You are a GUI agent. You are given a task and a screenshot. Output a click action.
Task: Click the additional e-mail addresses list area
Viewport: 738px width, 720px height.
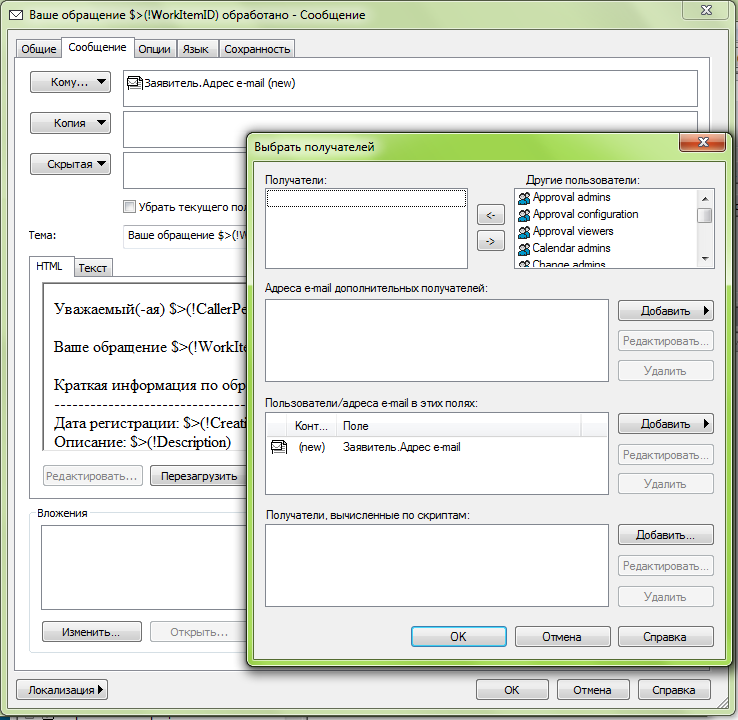tap(437, 341)
